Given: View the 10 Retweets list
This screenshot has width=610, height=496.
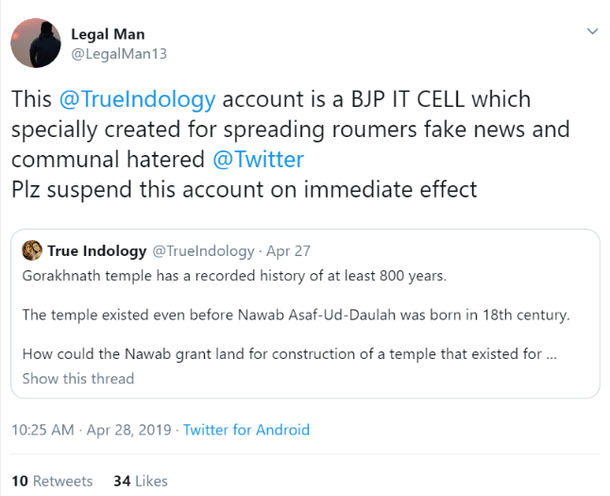Looking at the screenshot, I should (51, 481).
